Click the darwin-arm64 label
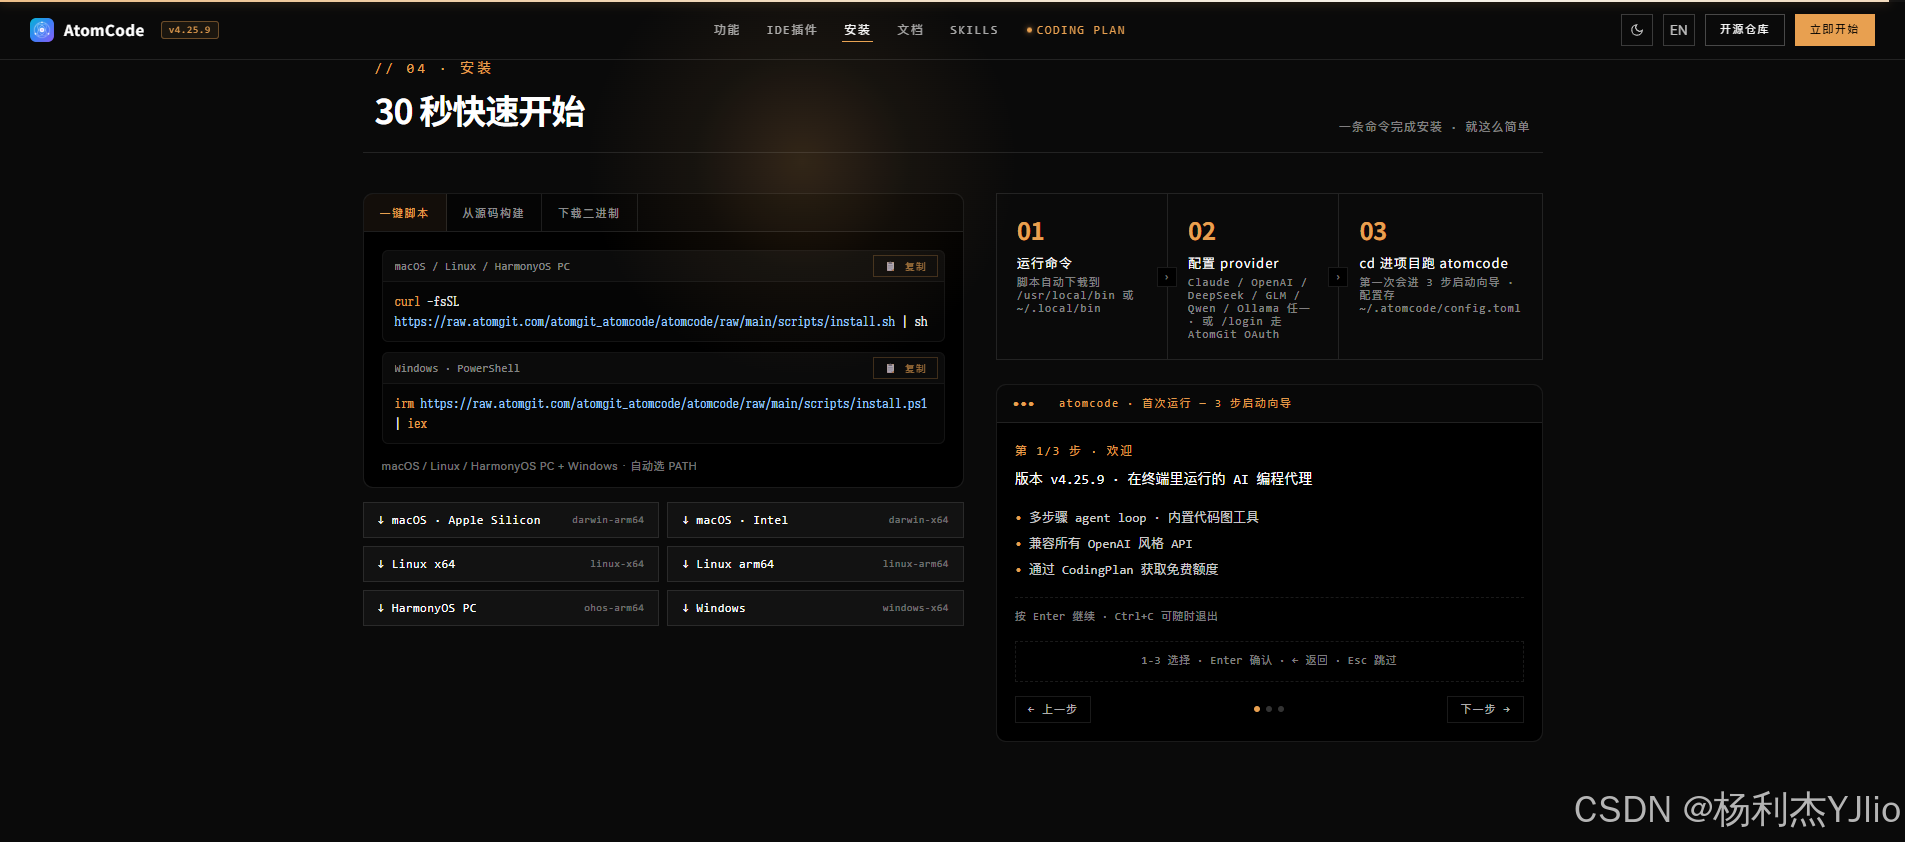The height and width of the screenshot is (842, 1905). pos(608,520)
